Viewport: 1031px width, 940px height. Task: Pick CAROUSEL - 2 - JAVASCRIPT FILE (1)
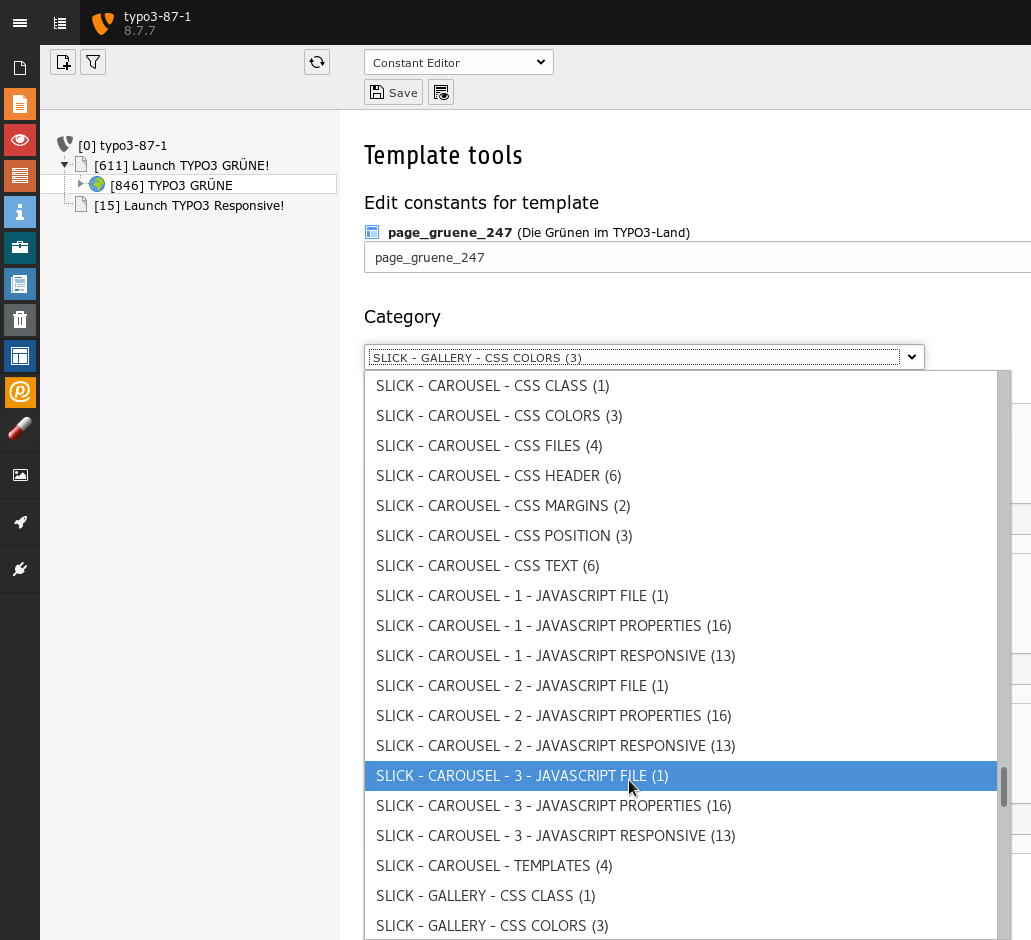(x=681, y=686)
